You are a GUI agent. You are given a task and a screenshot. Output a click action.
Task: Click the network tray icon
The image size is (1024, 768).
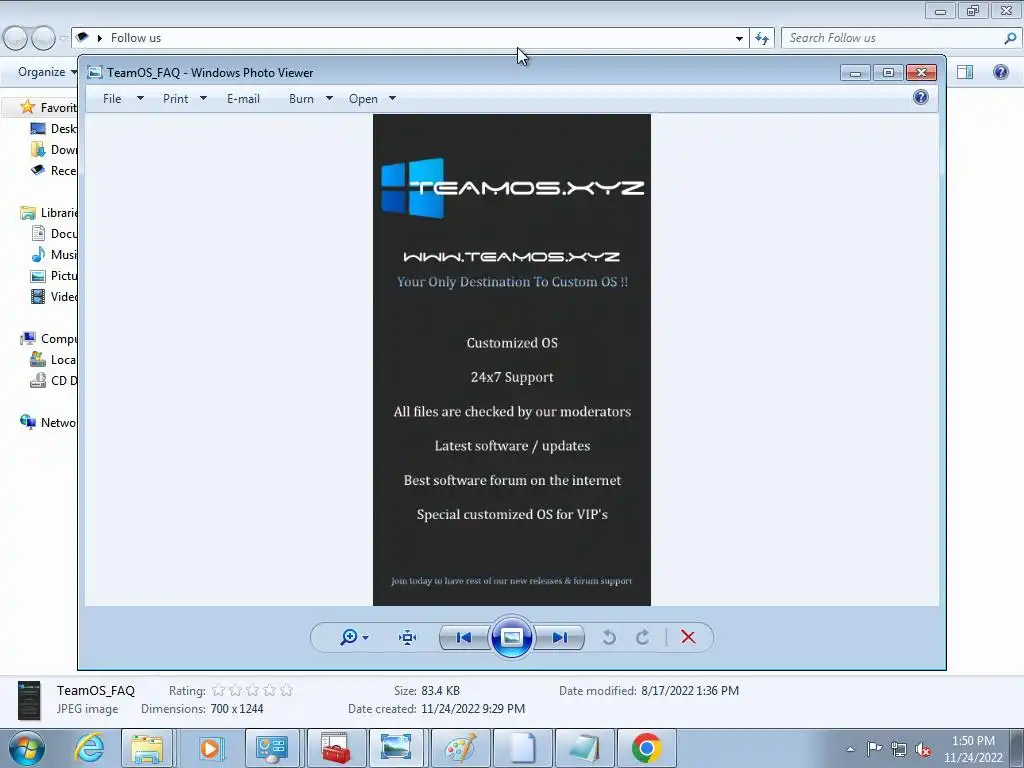point(899,749)
